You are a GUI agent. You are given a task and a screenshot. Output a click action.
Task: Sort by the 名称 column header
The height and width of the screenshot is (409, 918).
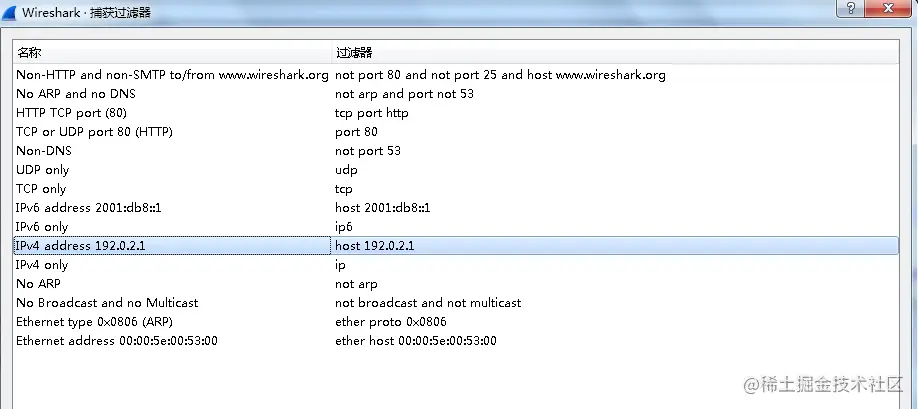[29, 53]
